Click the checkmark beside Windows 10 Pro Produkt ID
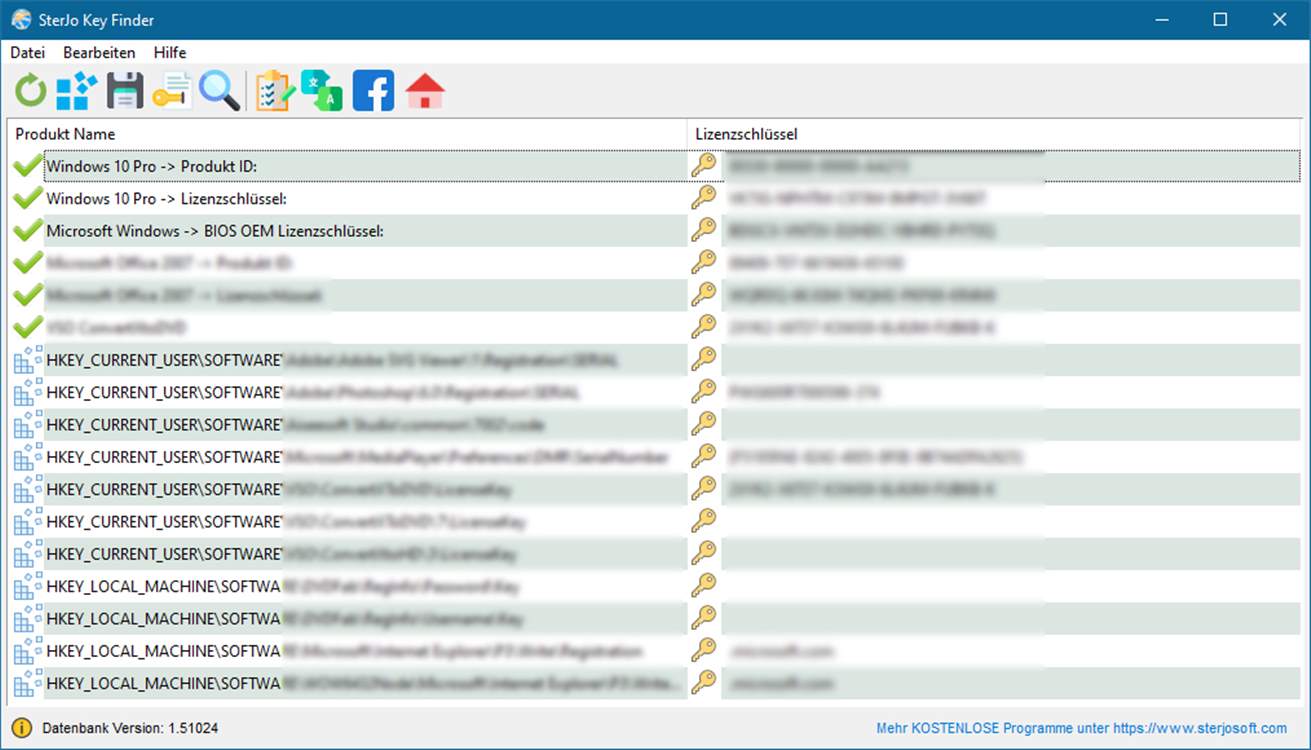The image size is (1311, 750). tap(29, 166)
